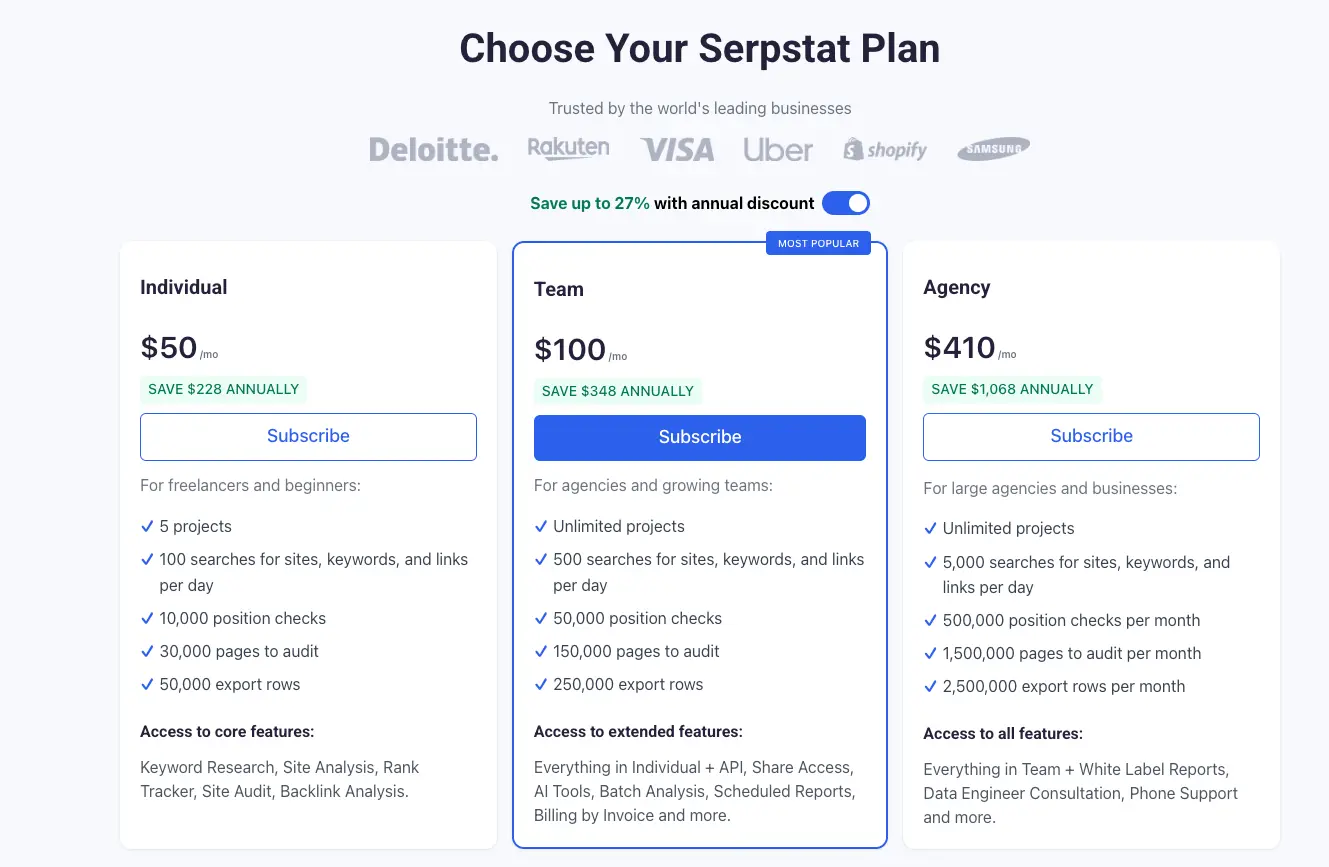Click the Agency plan $410 price

tap(959, 347)
